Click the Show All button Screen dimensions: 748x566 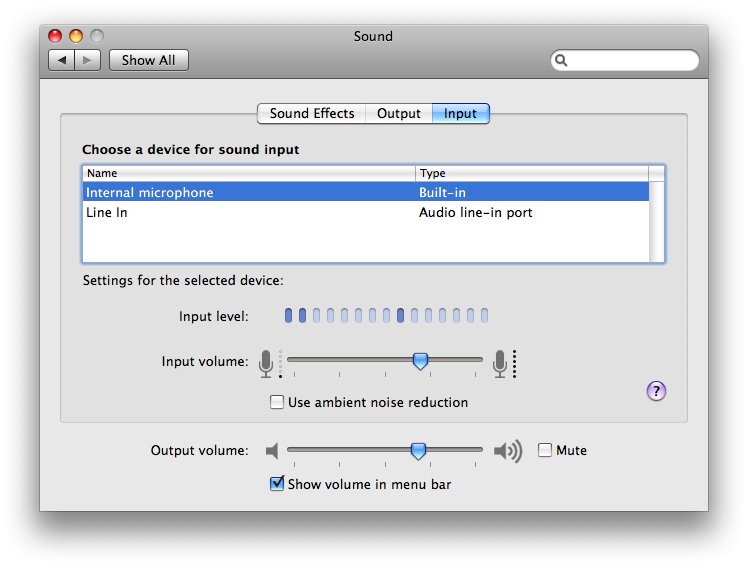(x=149, y=60)
